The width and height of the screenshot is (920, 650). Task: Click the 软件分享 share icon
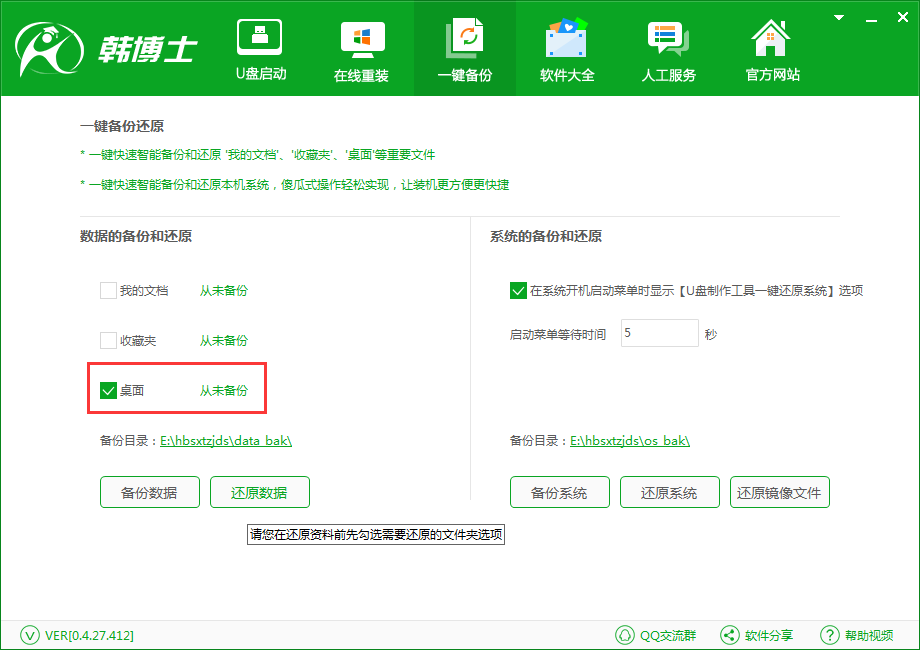coord(730,634)
